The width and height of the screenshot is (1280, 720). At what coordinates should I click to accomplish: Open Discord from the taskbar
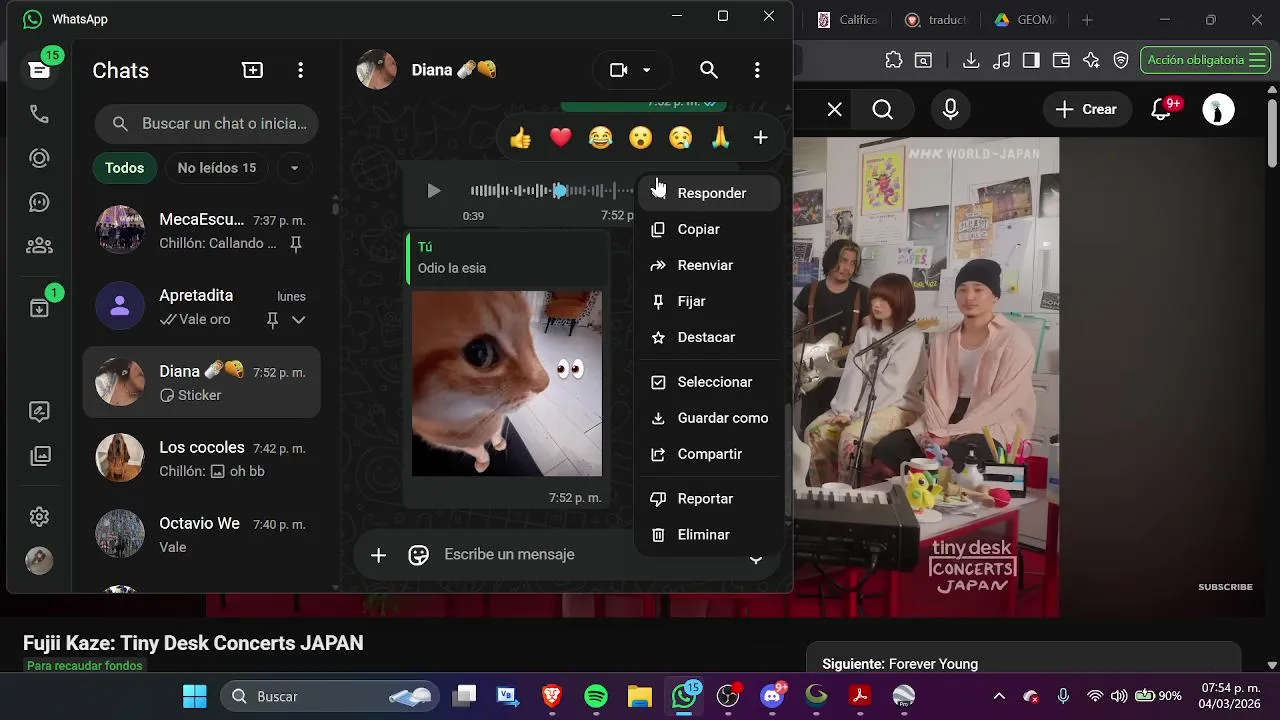pos(772,696)
